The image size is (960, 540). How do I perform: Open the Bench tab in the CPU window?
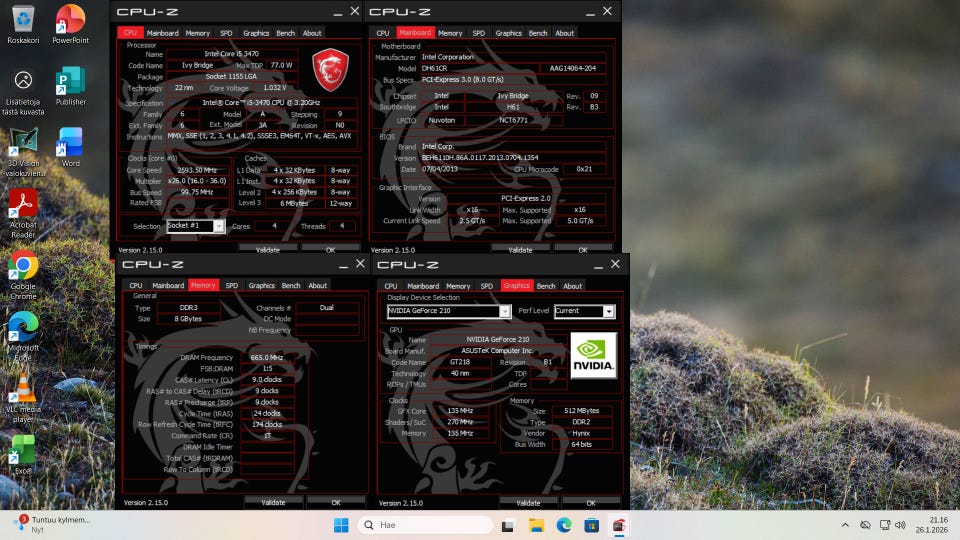(x=285, y=33)
